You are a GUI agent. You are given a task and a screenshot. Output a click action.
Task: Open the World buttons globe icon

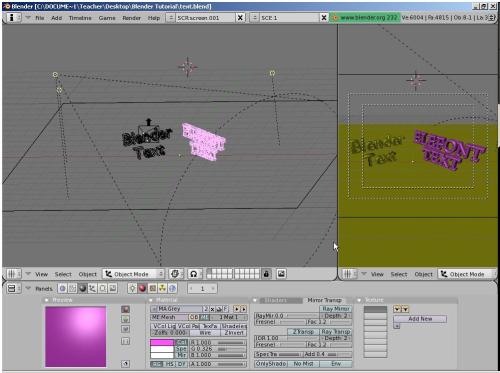click(x=172, y=288)
